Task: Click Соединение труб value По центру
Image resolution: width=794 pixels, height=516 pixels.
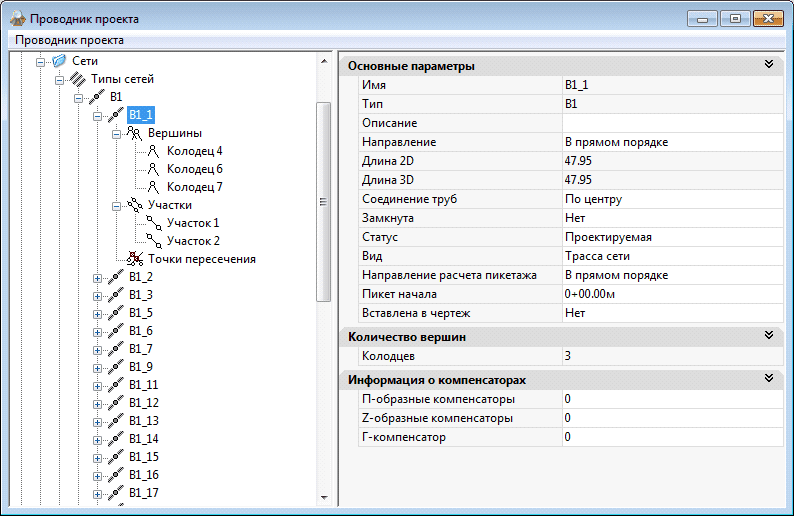Action: point(672,199)
